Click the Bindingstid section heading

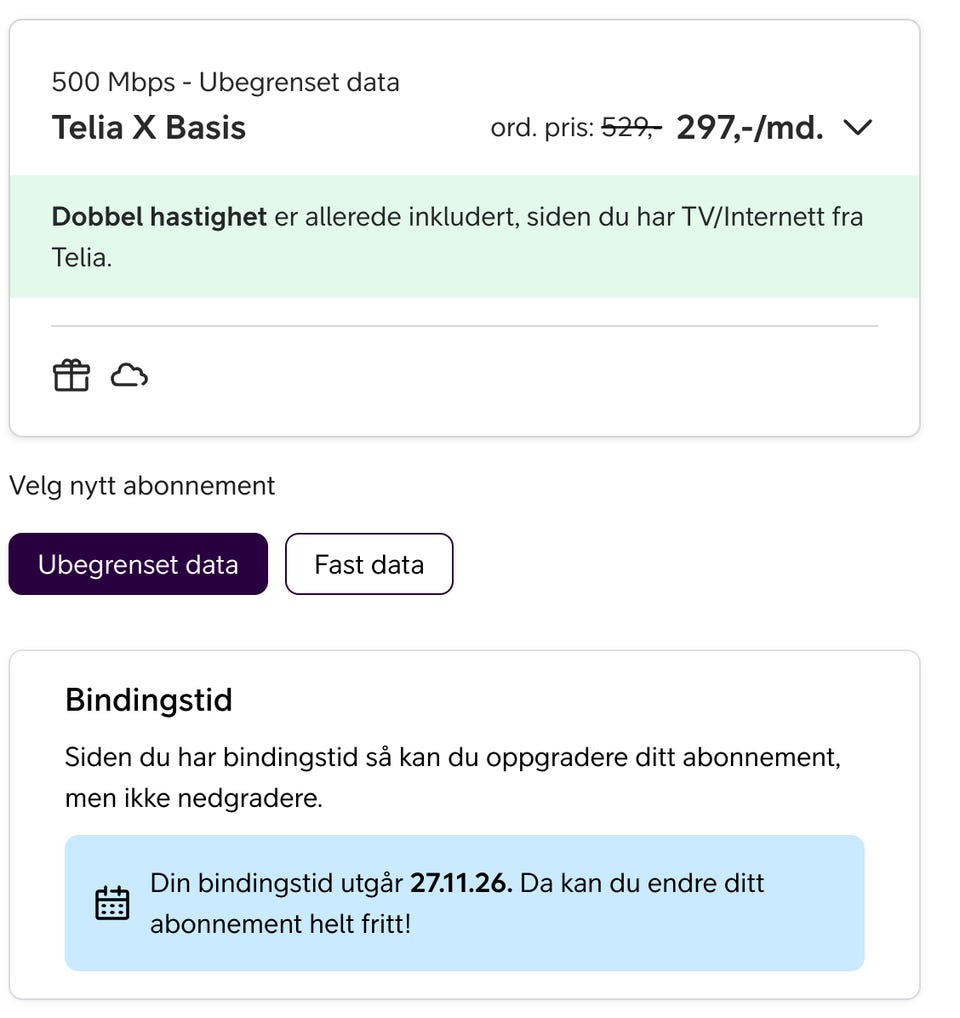[148, 700]
